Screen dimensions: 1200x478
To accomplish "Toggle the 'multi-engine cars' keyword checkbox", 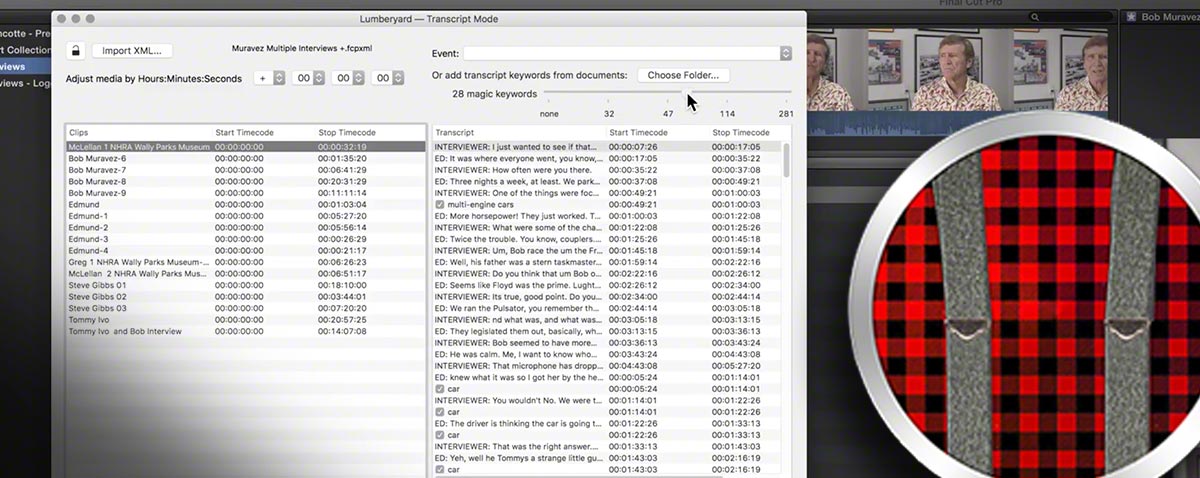I will (440, 204).
